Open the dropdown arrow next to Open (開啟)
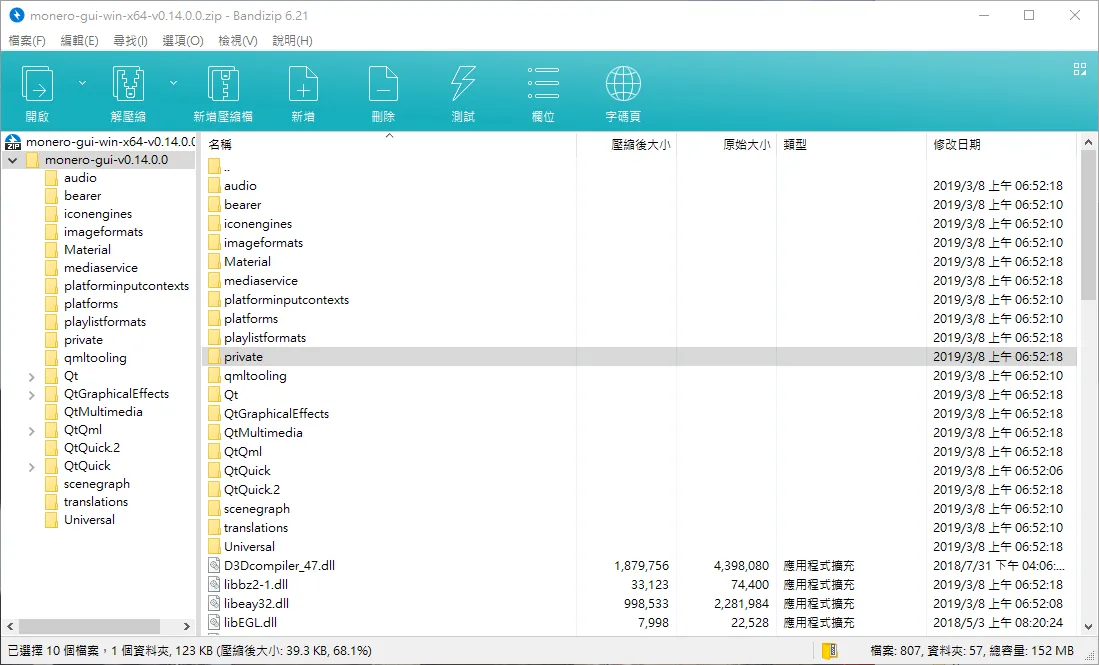Viewport: 1099px width, 665px height. coord(82,83)
